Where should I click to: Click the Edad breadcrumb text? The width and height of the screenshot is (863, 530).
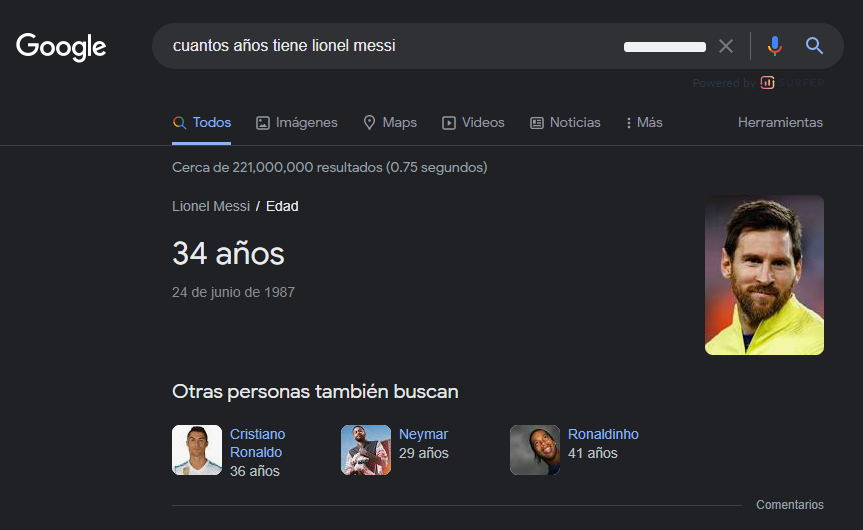(282, 206)
